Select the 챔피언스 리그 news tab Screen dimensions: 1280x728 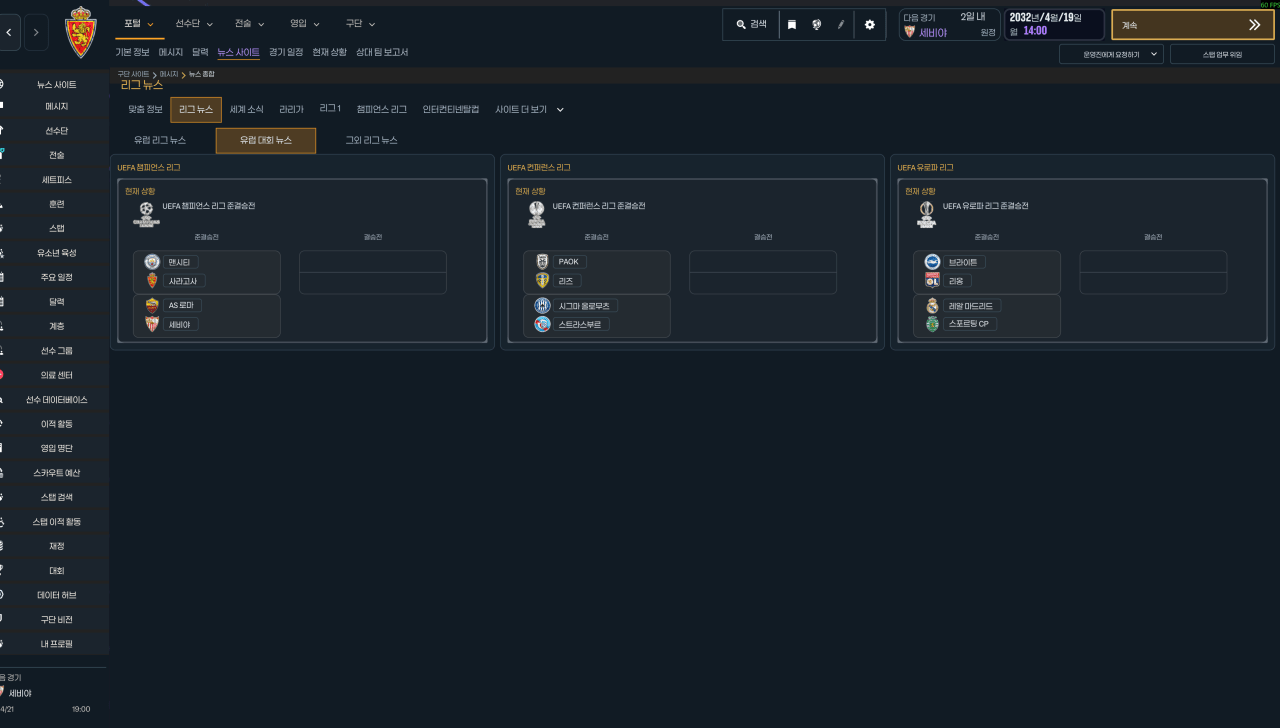point(382,109)
